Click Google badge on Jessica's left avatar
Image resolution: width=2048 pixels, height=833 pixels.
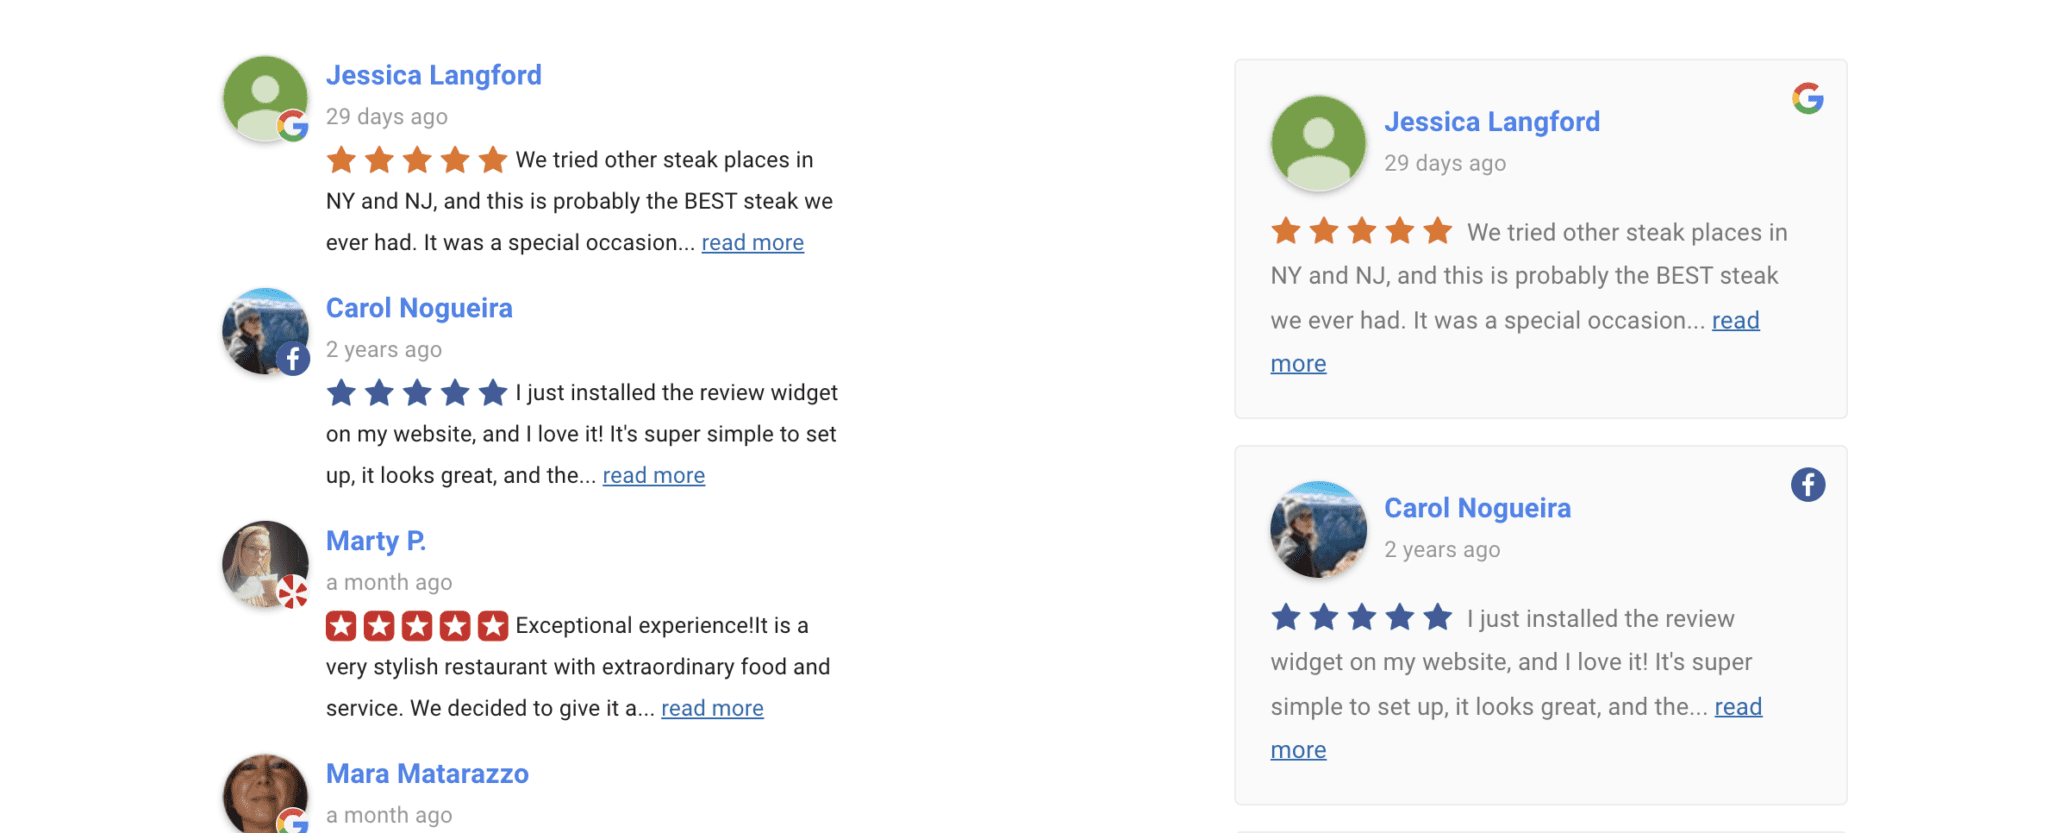pyautogui.click(x=292, y=126)
